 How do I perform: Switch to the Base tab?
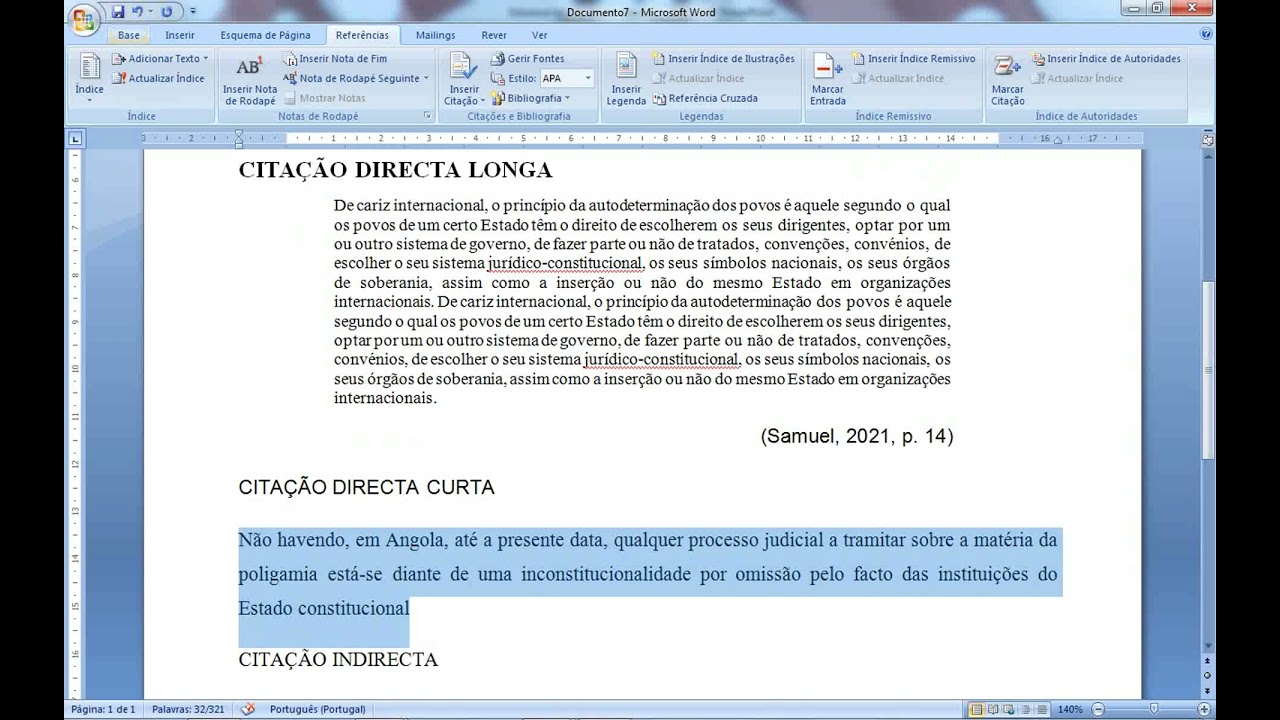[x=129, y=35]
